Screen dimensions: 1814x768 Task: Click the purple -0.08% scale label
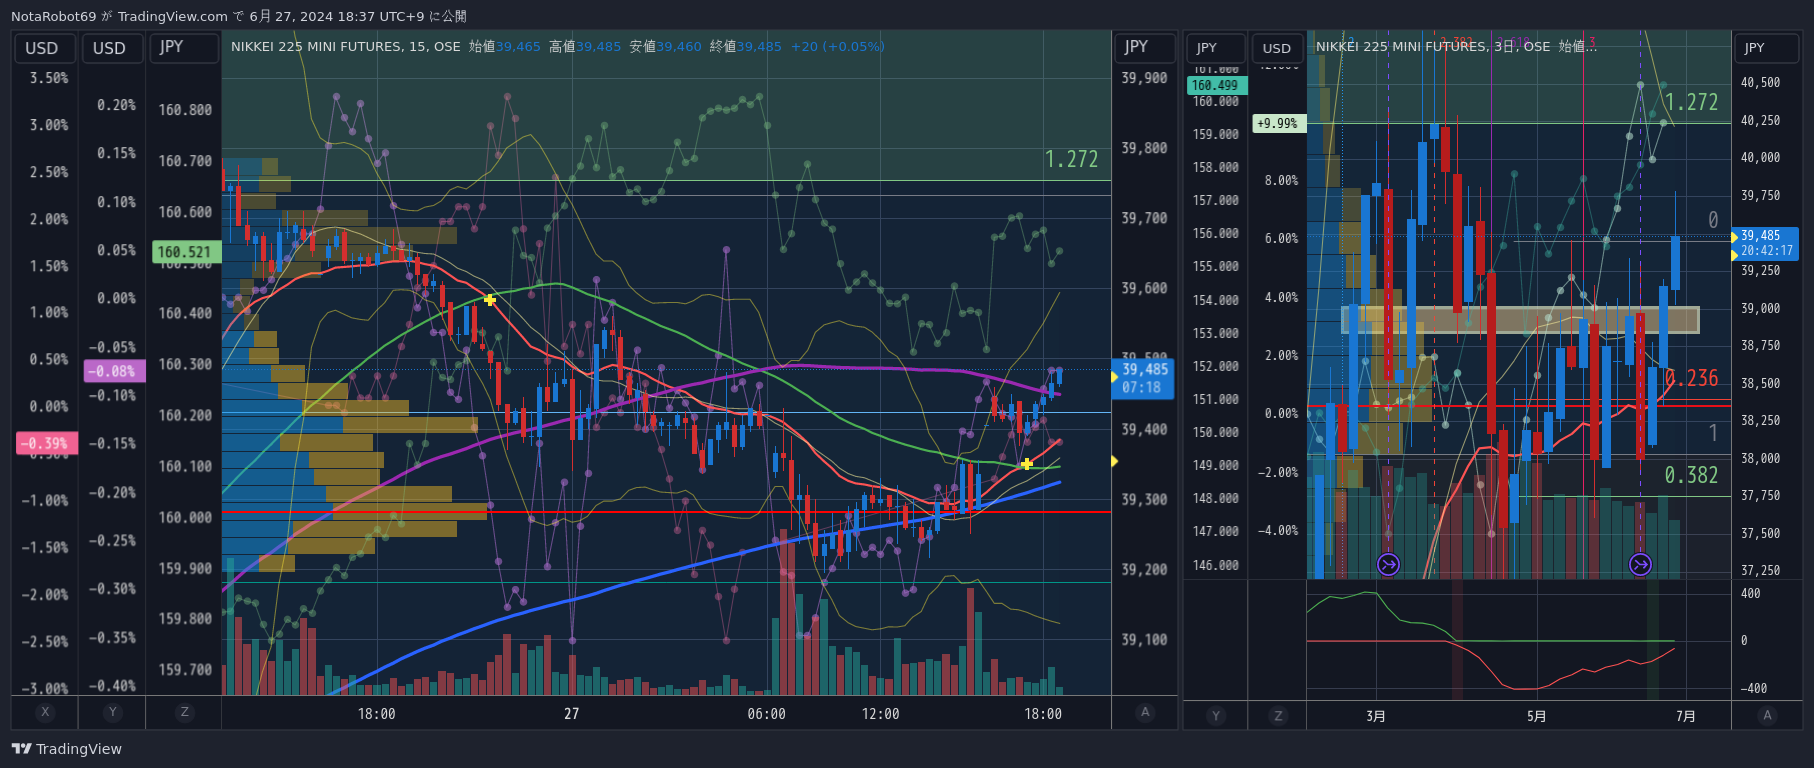pyautogui.click(x=114, y=371)
